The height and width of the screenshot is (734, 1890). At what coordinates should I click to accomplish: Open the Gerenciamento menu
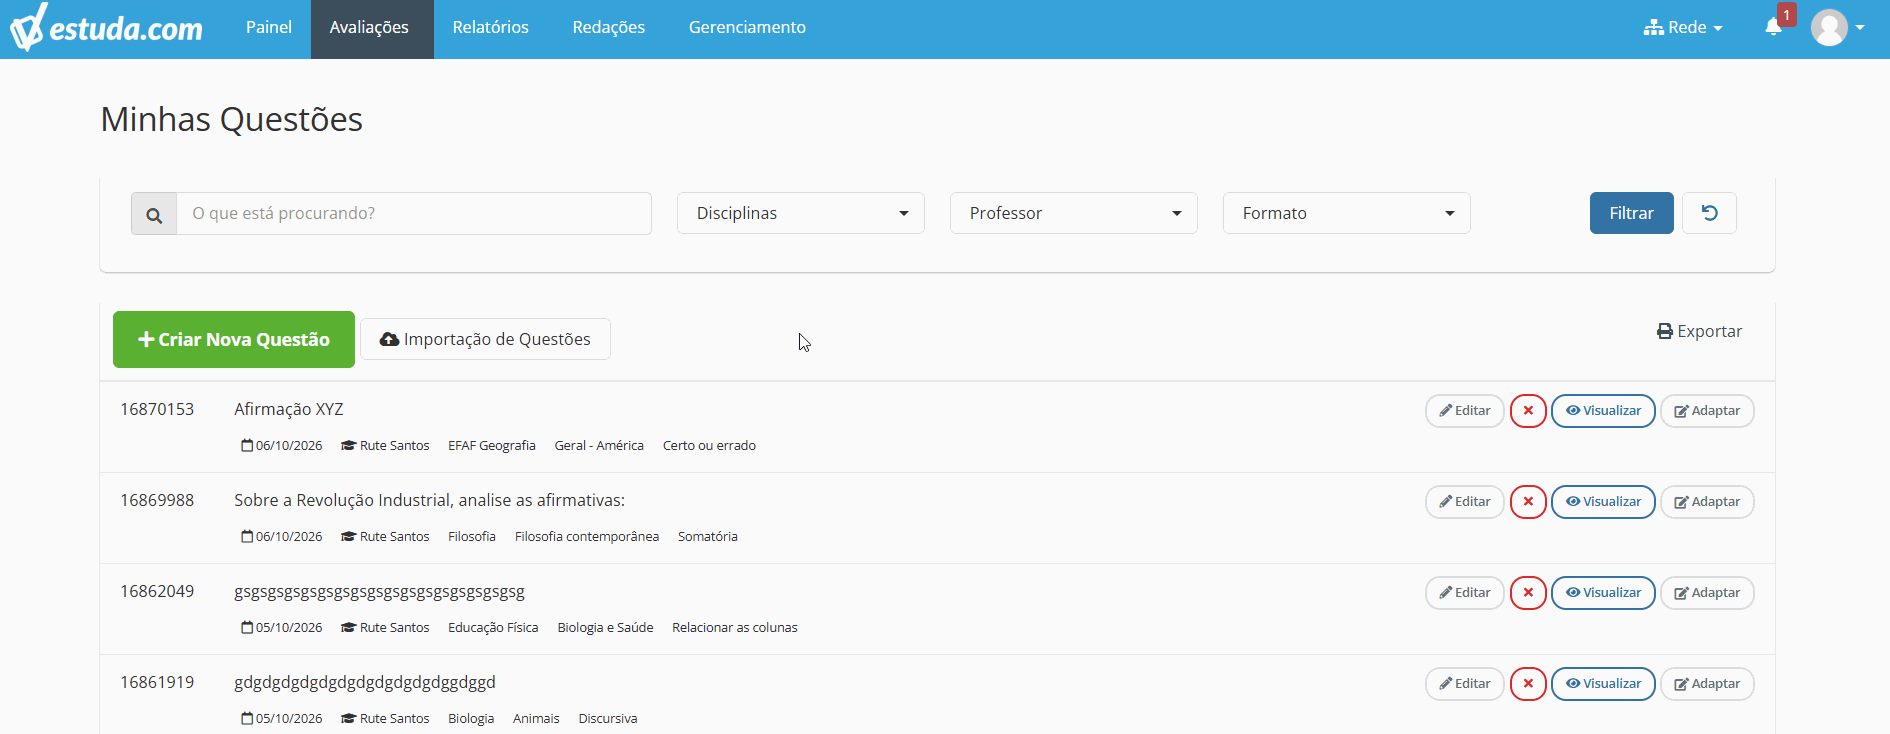tap(747, 28)
